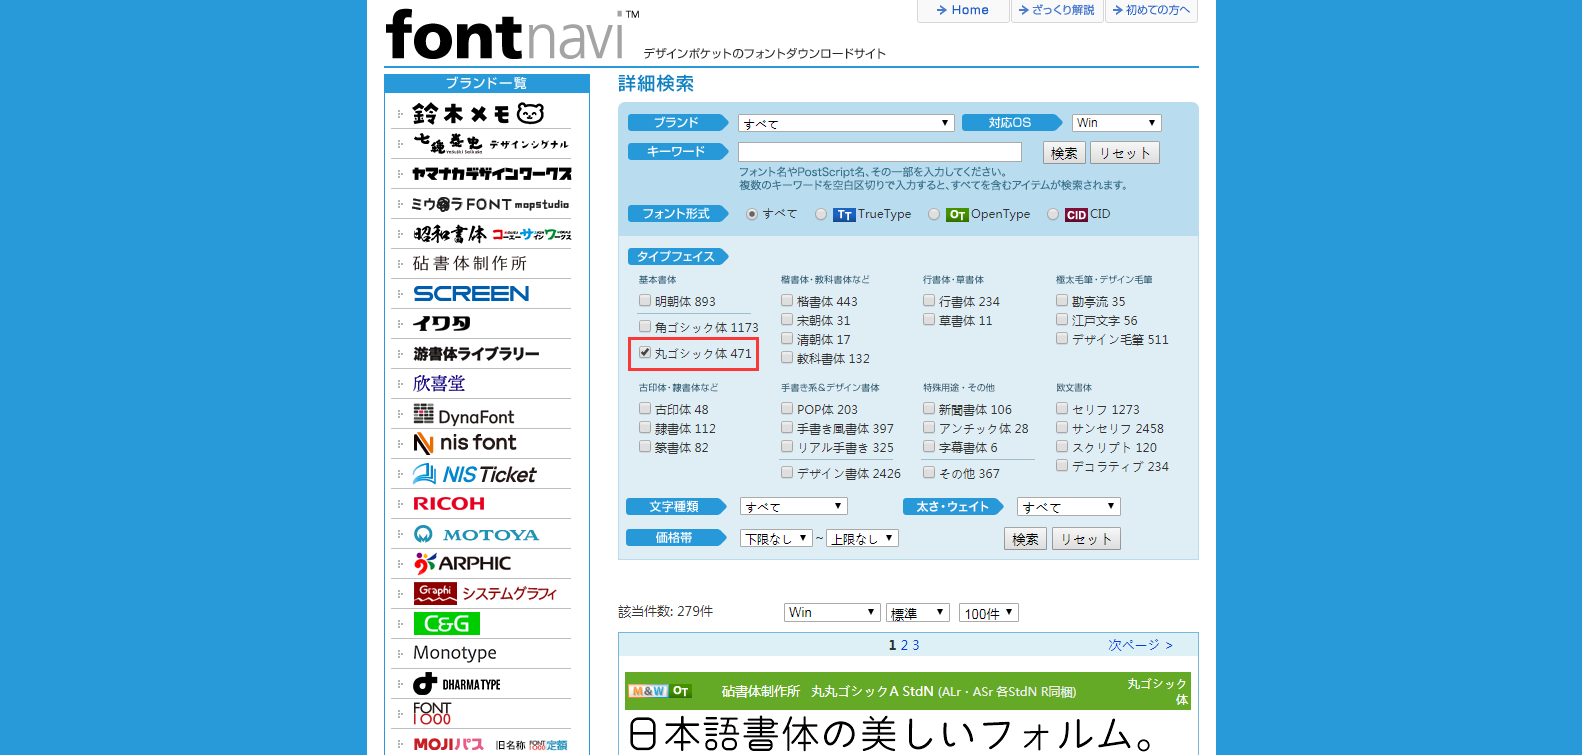Open the 100件 per-page dropdown
The height and width of the screenshot is (755, 1582).
(989, 612)
